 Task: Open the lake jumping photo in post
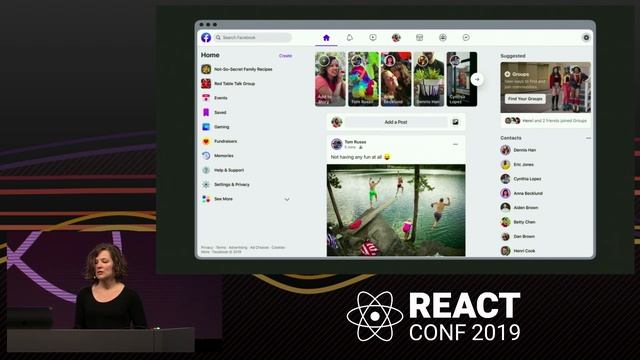(396, 210)
